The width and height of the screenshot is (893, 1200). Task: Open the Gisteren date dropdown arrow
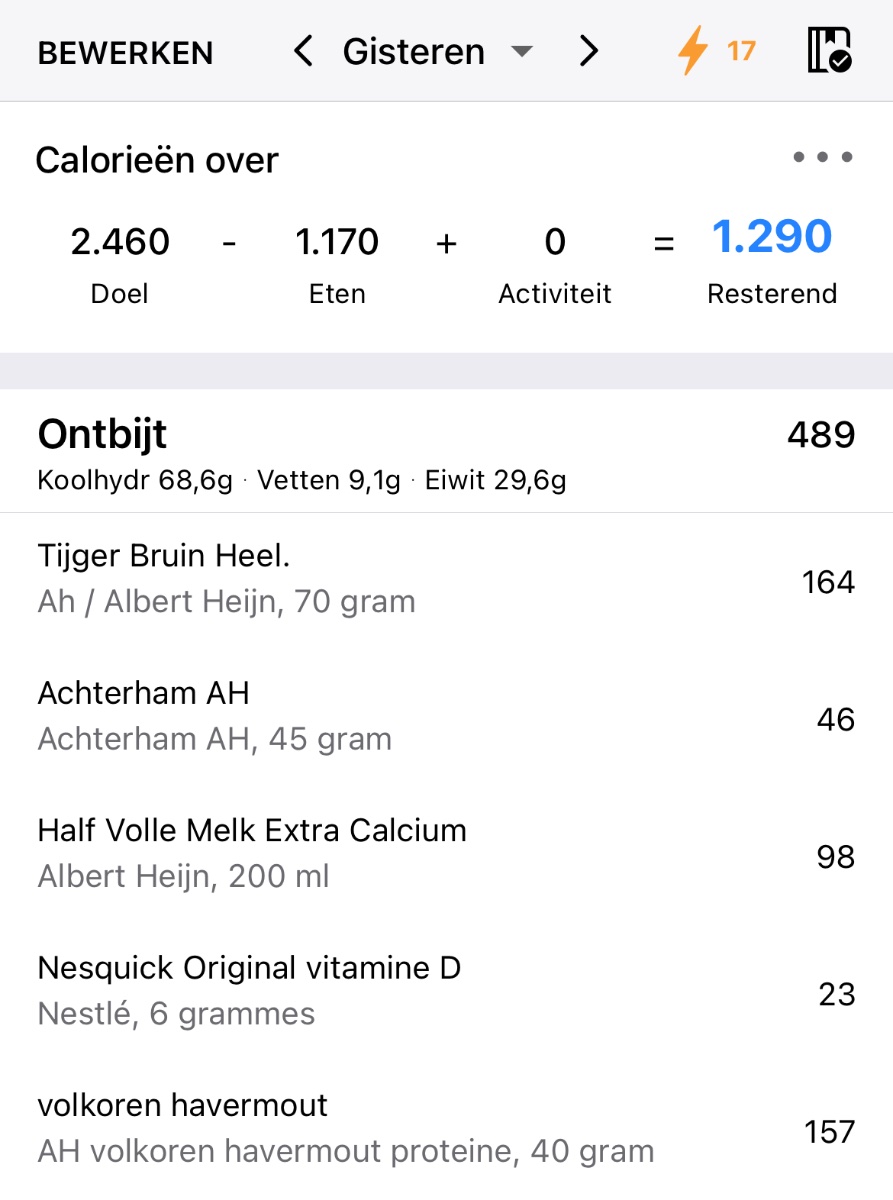522,52
